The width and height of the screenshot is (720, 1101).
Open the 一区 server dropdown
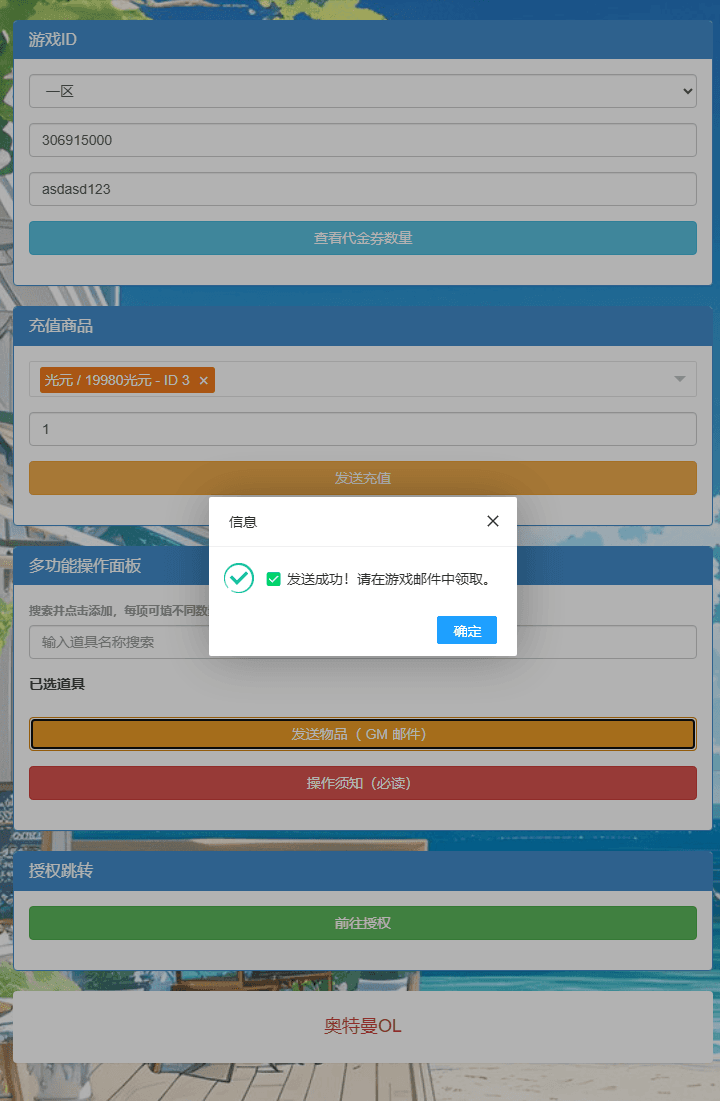click(362, 91)
